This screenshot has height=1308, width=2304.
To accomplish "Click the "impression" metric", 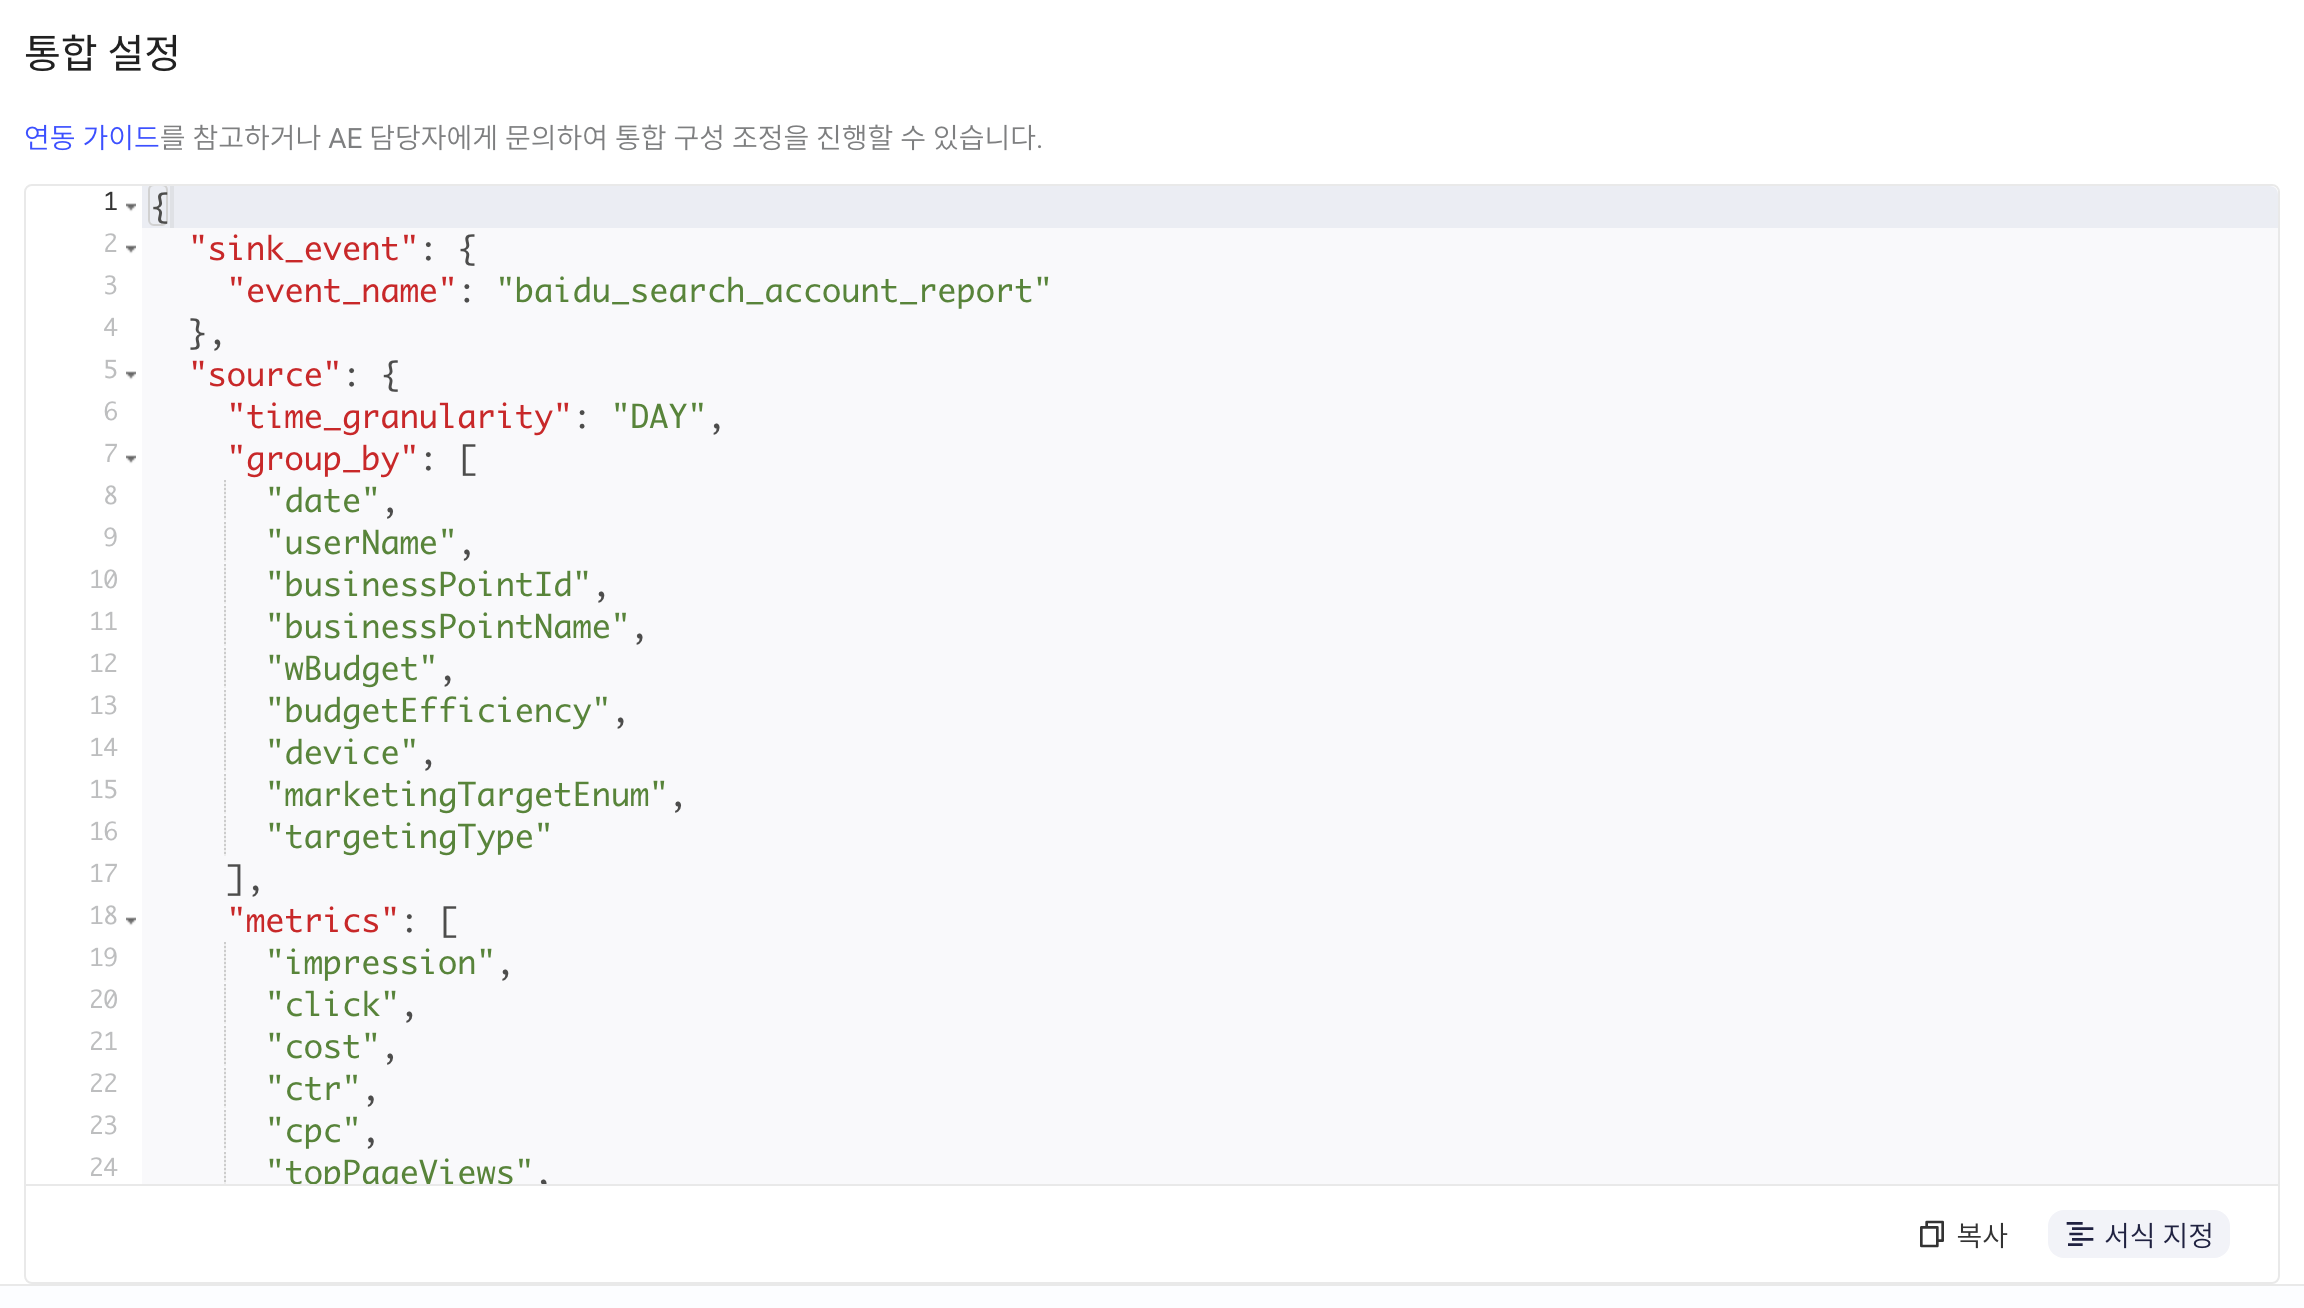I will (380, 963).
